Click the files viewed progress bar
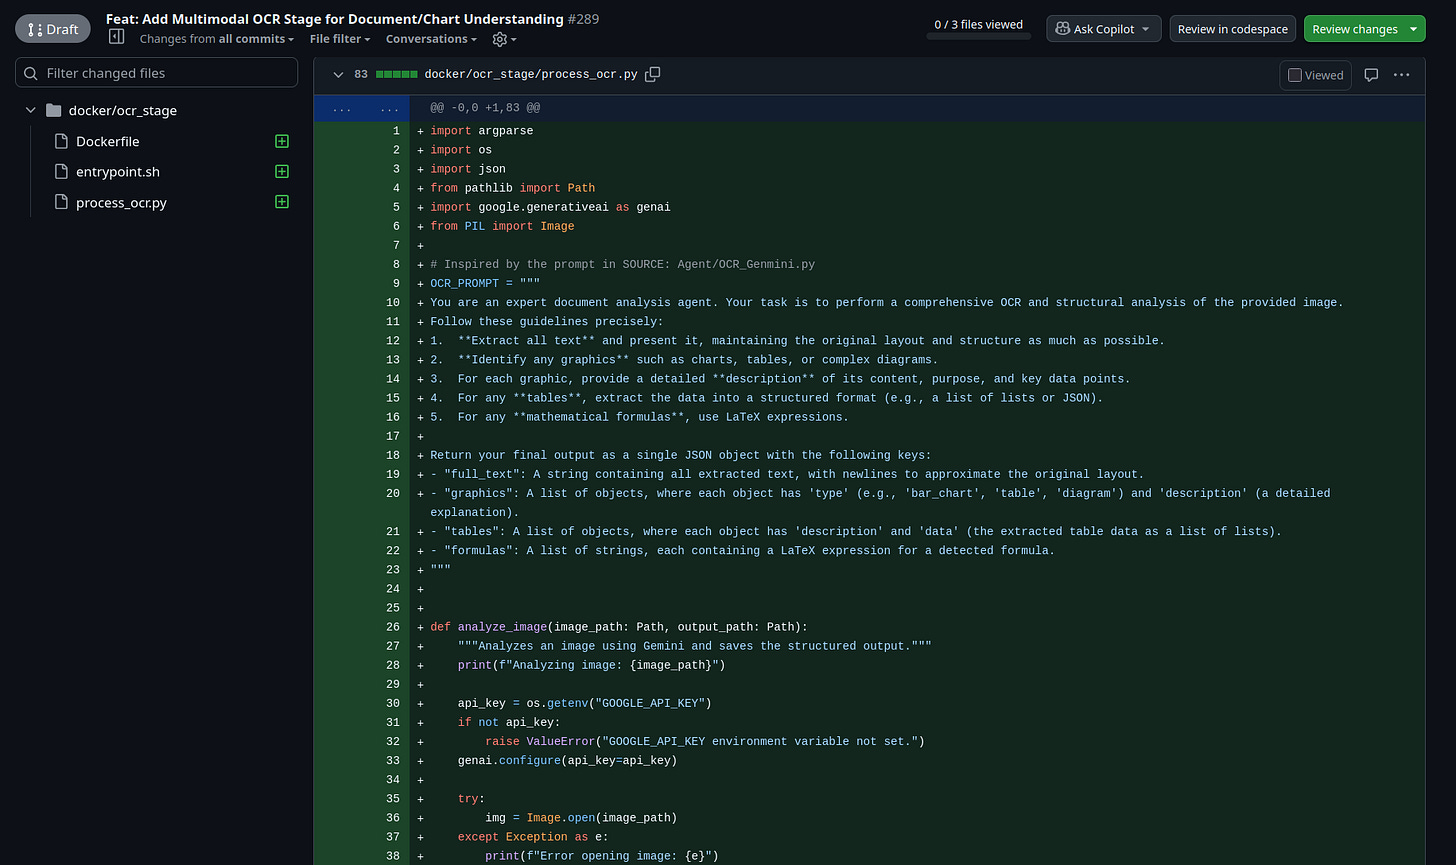Screen dimensions: 1456x865 978,37
